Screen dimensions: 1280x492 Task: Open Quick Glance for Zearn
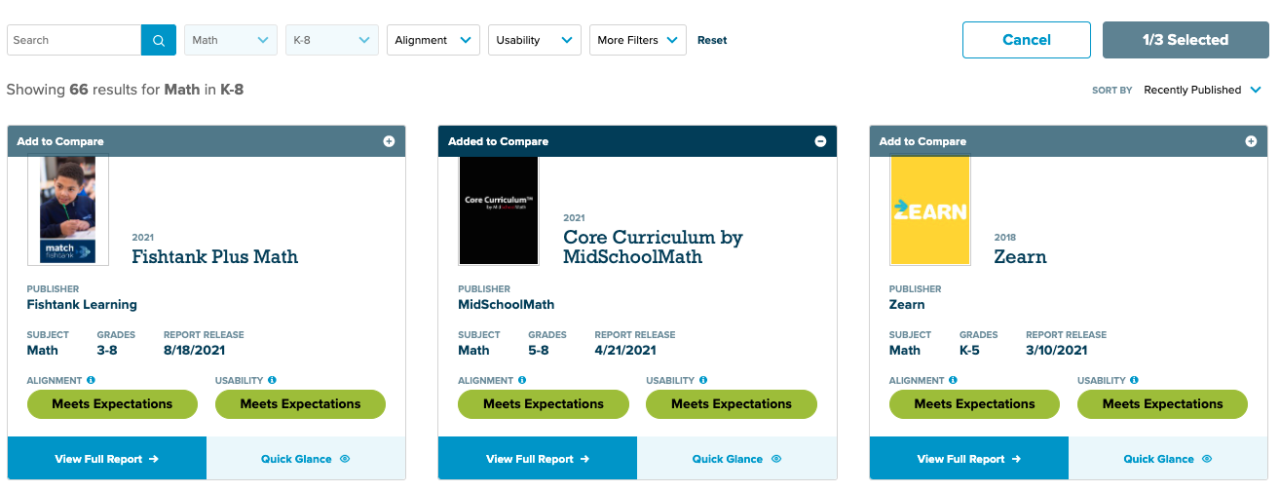pyautogui.click(x=1168, y=459)
